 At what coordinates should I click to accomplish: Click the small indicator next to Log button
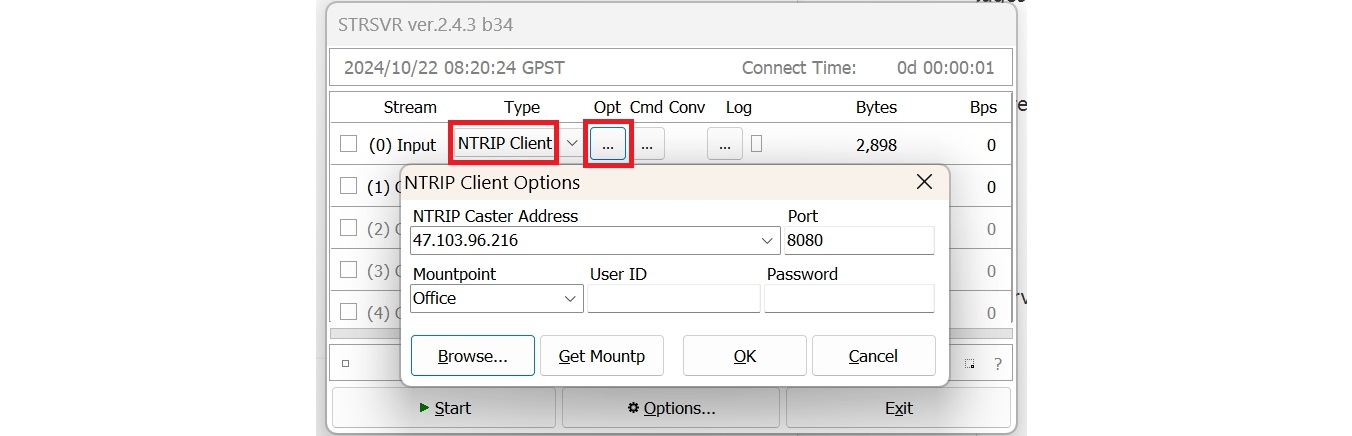pyautogui.click(x=756, y=144)
